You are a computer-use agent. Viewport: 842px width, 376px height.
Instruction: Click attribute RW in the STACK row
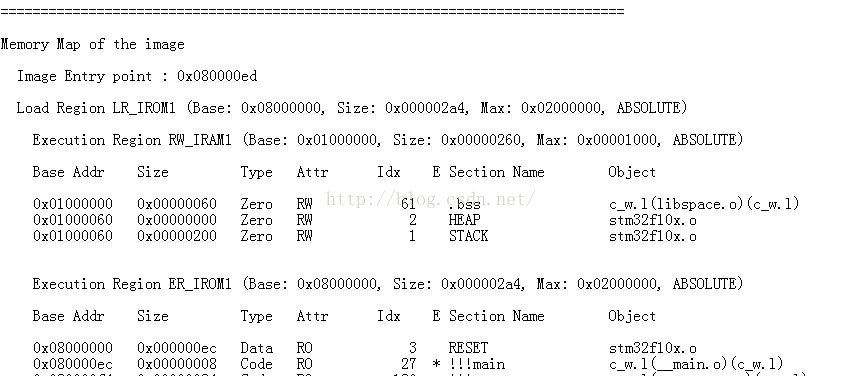coord(304,236)
